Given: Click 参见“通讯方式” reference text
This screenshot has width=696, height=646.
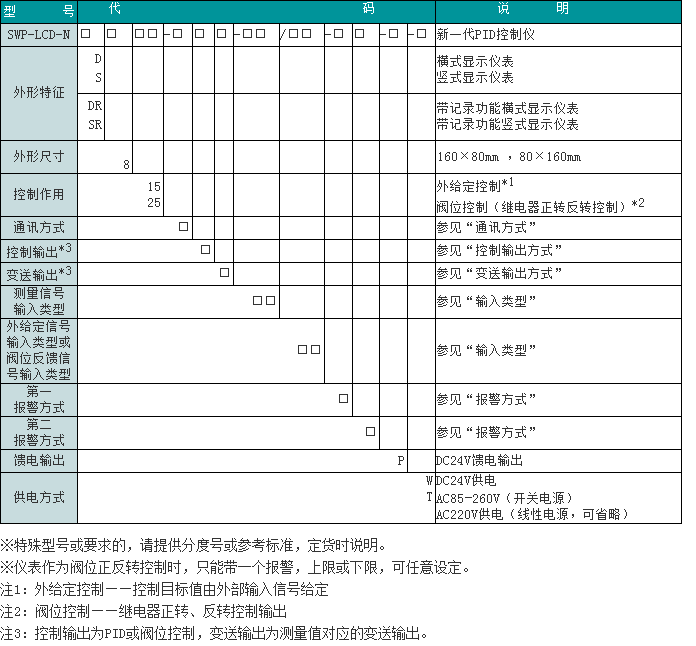Looking at the screenshot, I should pos(486,227).
